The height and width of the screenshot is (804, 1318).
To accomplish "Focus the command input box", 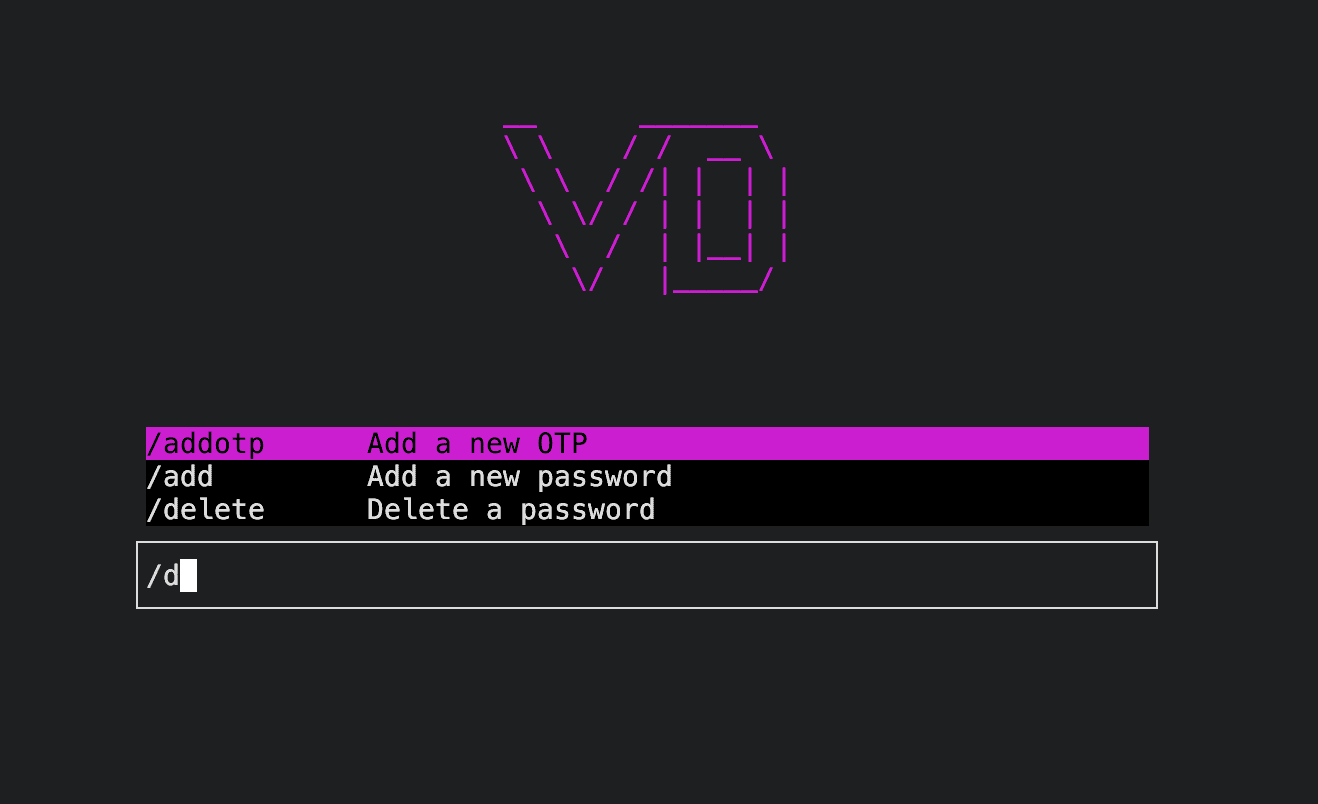I will point(647,575).
